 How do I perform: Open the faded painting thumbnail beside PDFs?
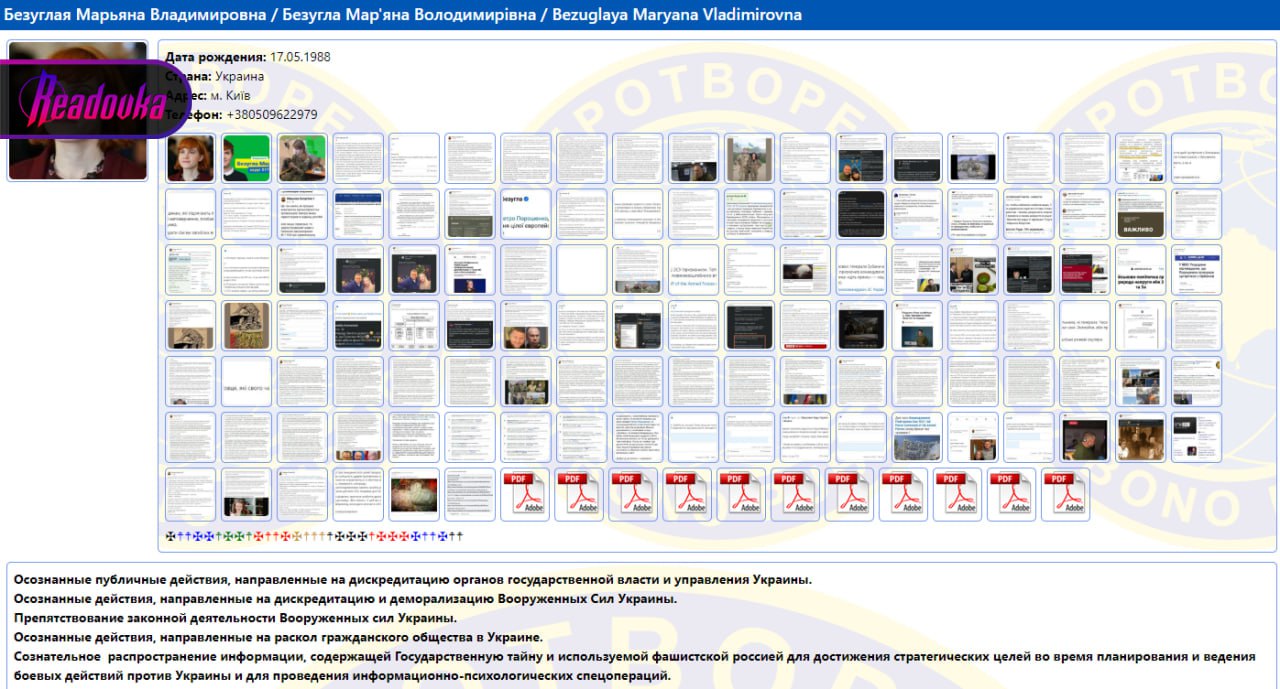[414, 494]
